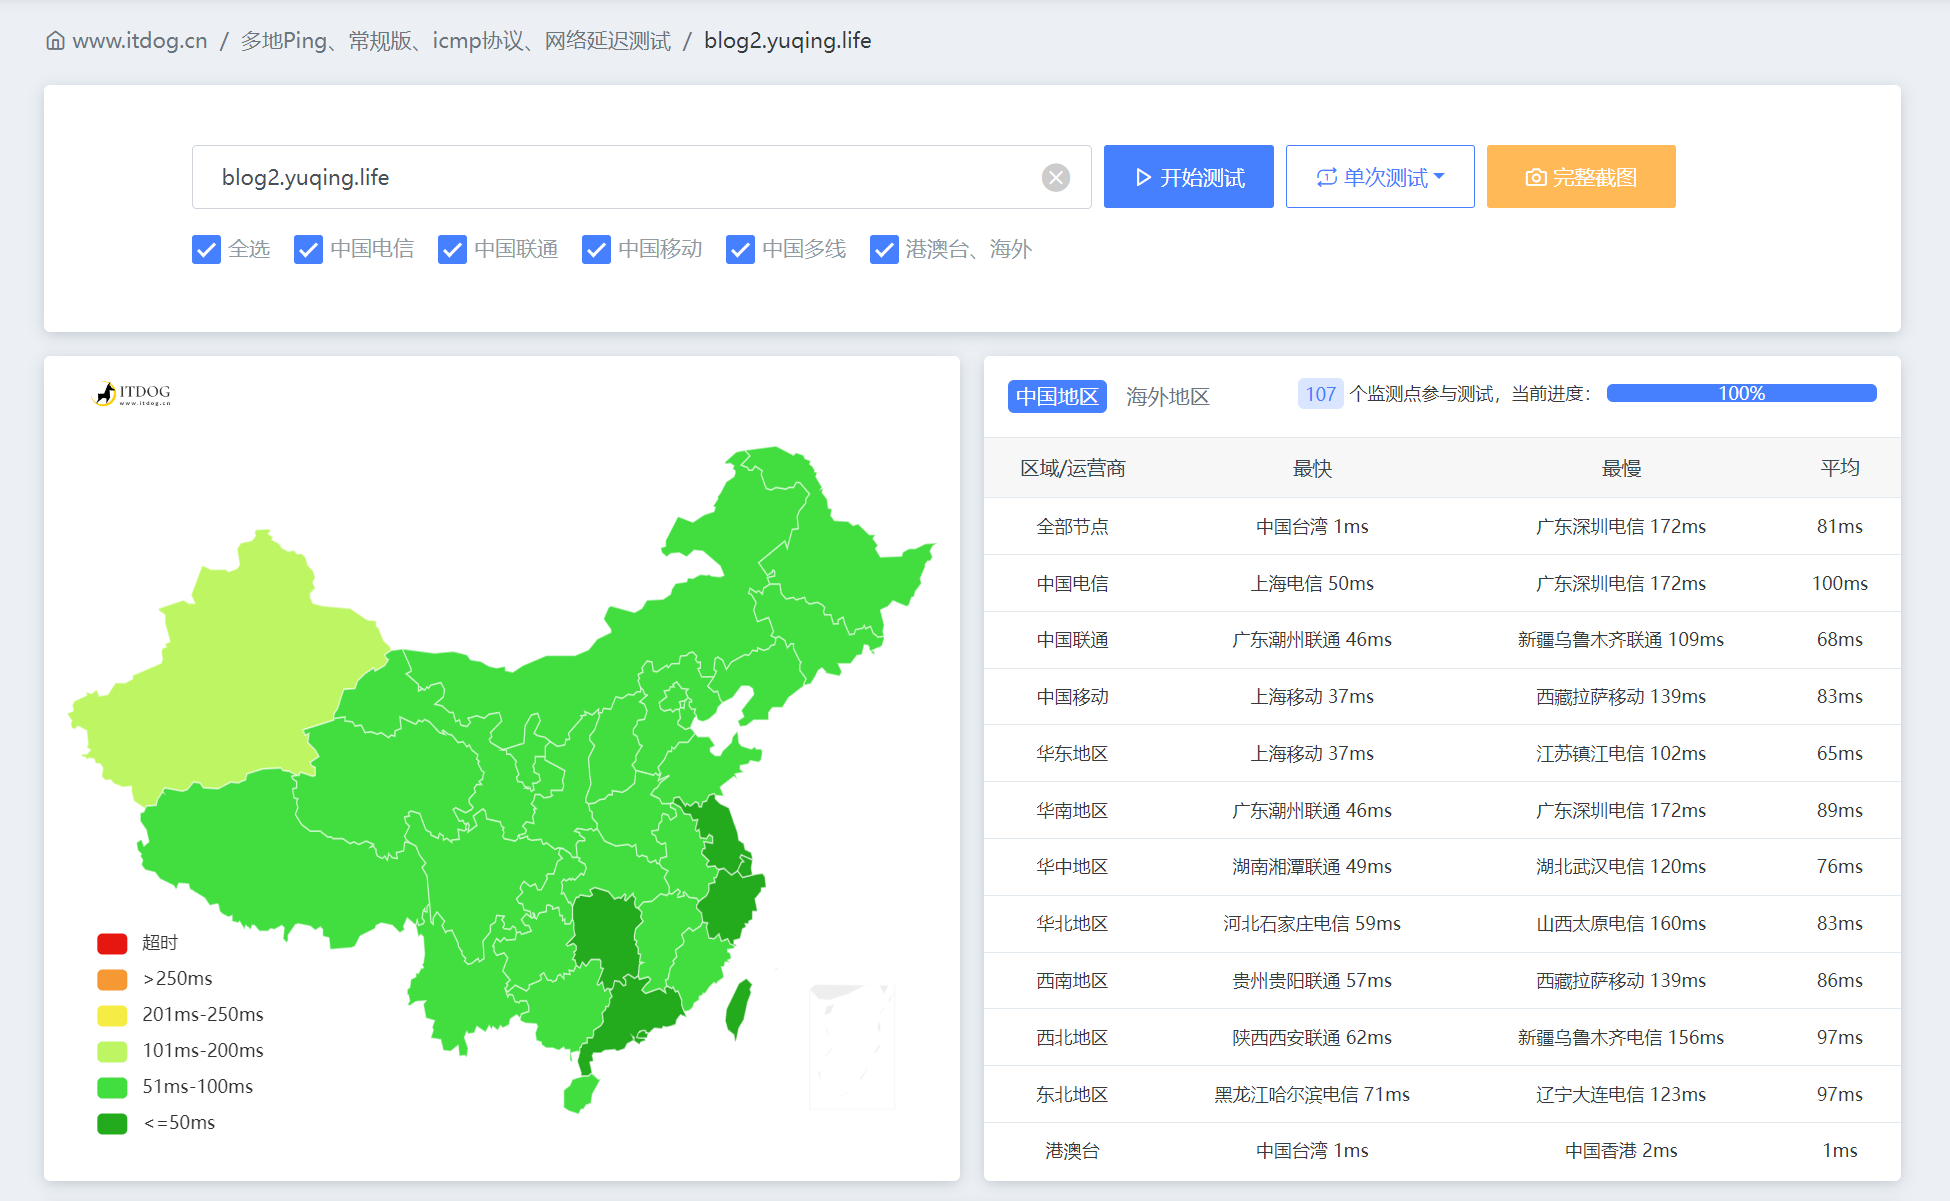Click the home icon beside www.itdog.cn

56,41
